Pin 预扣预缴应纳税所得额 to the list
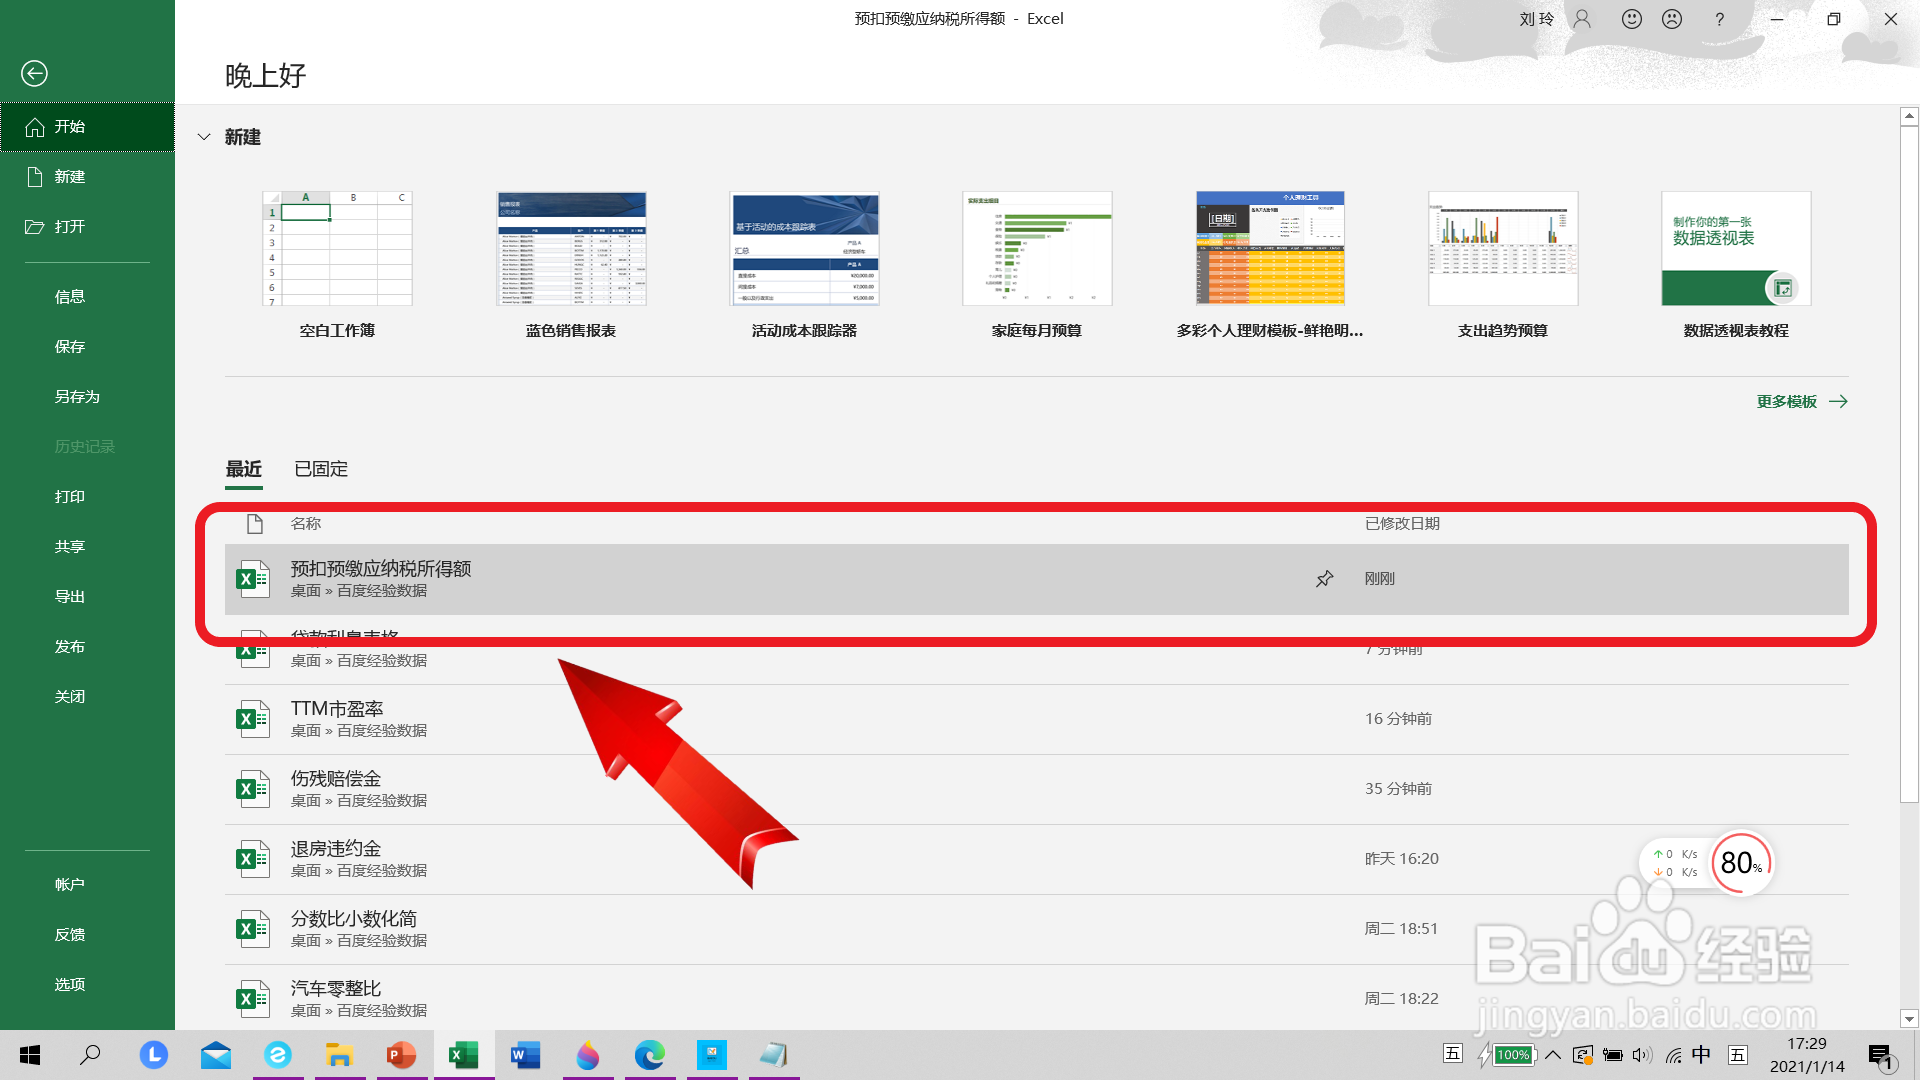This screenshot has width=1920, height=1080. [1324, 579]
